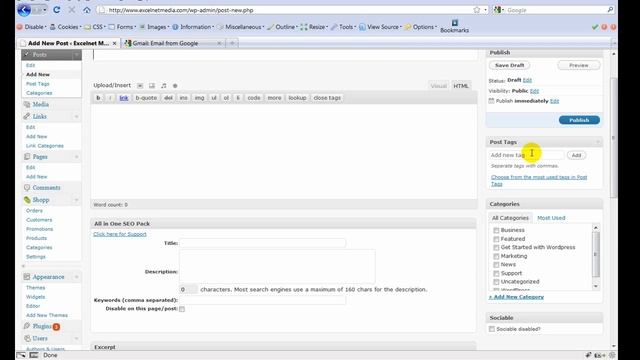
Task: Open the Shopp sidebar section
Action: [40, 200]
